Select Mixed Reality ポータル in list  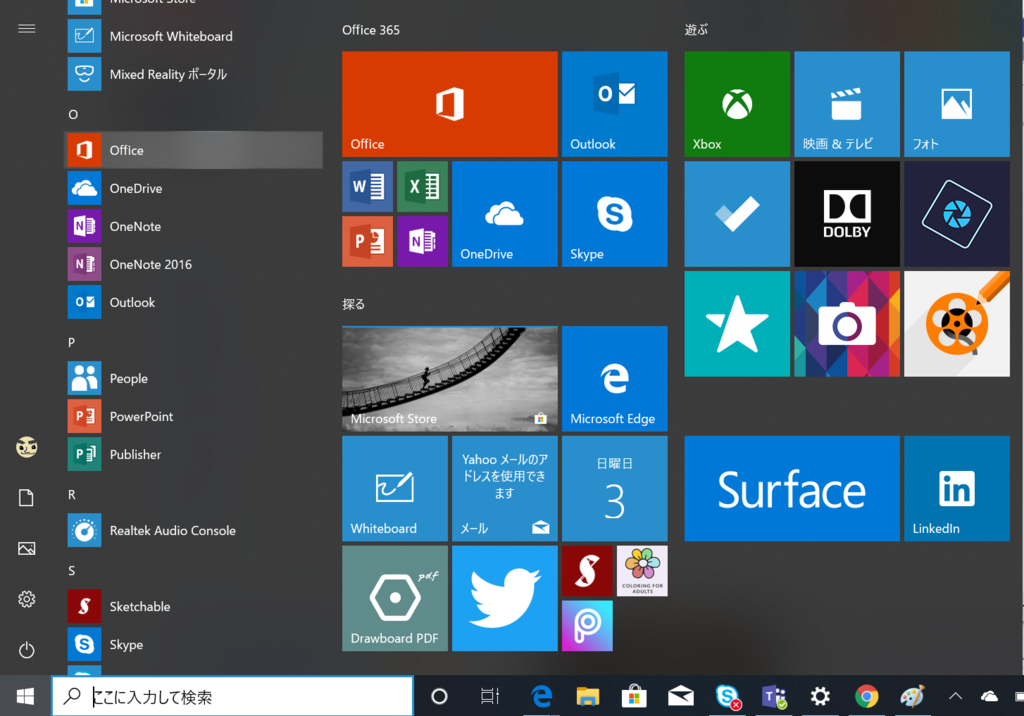pos(194,74)
